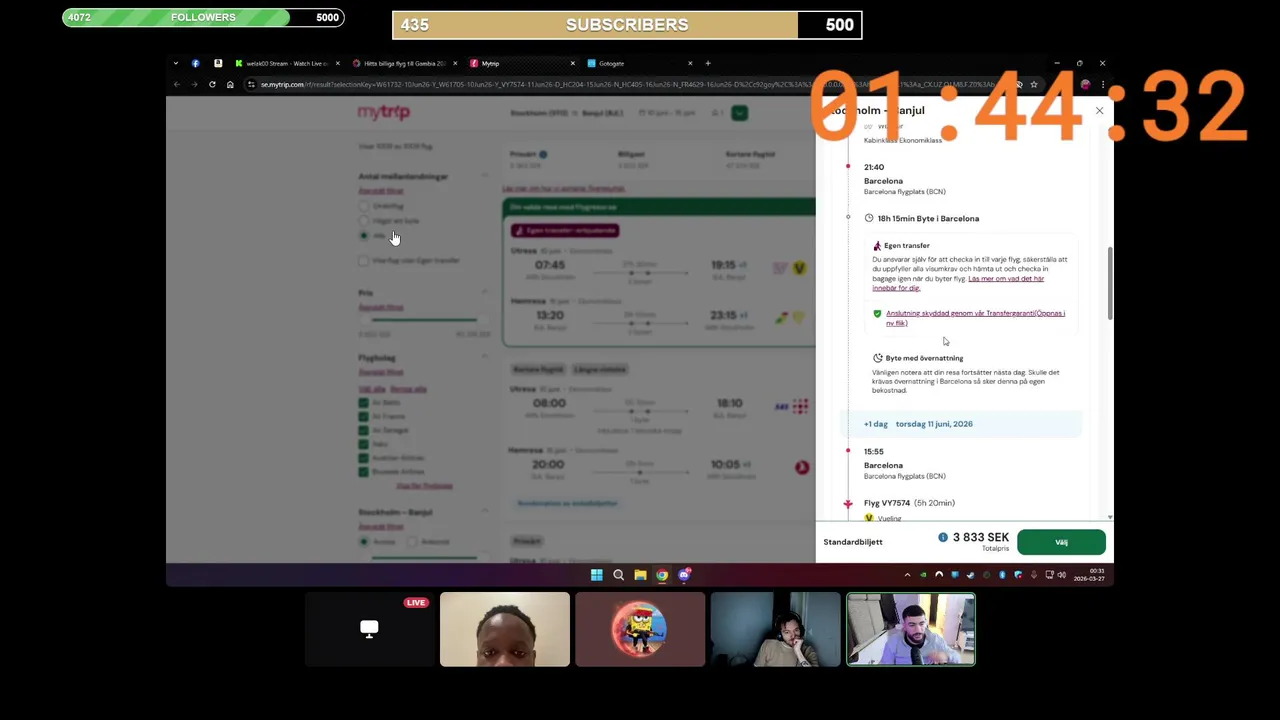Collapse the Antal mellanlandningar filter section
Viewport: 1280px width, 720px height.
click(x=485, y=176)
